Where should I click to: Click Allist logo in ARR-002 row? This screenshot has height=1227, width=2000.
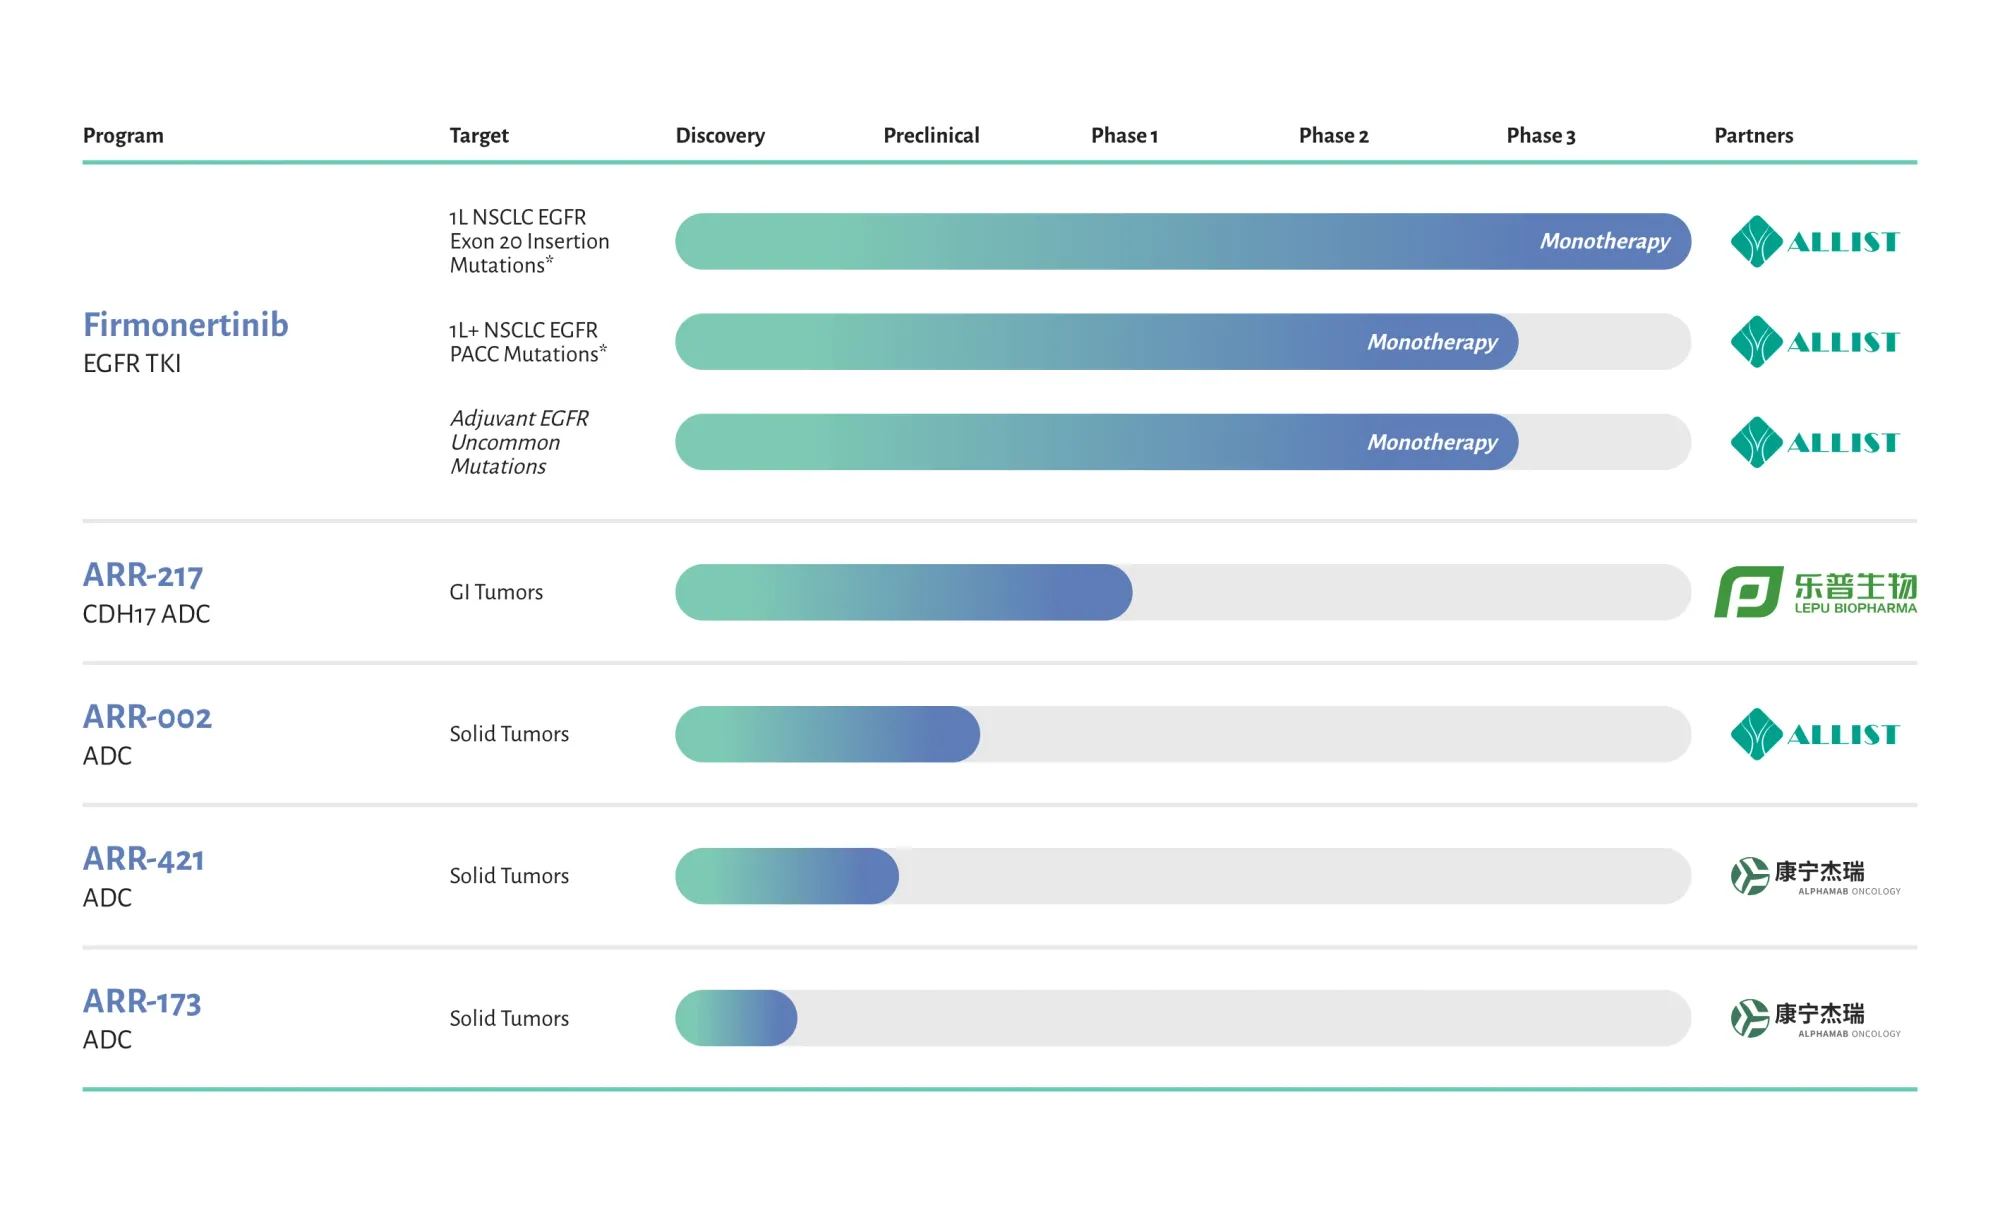coord(1815,734)
